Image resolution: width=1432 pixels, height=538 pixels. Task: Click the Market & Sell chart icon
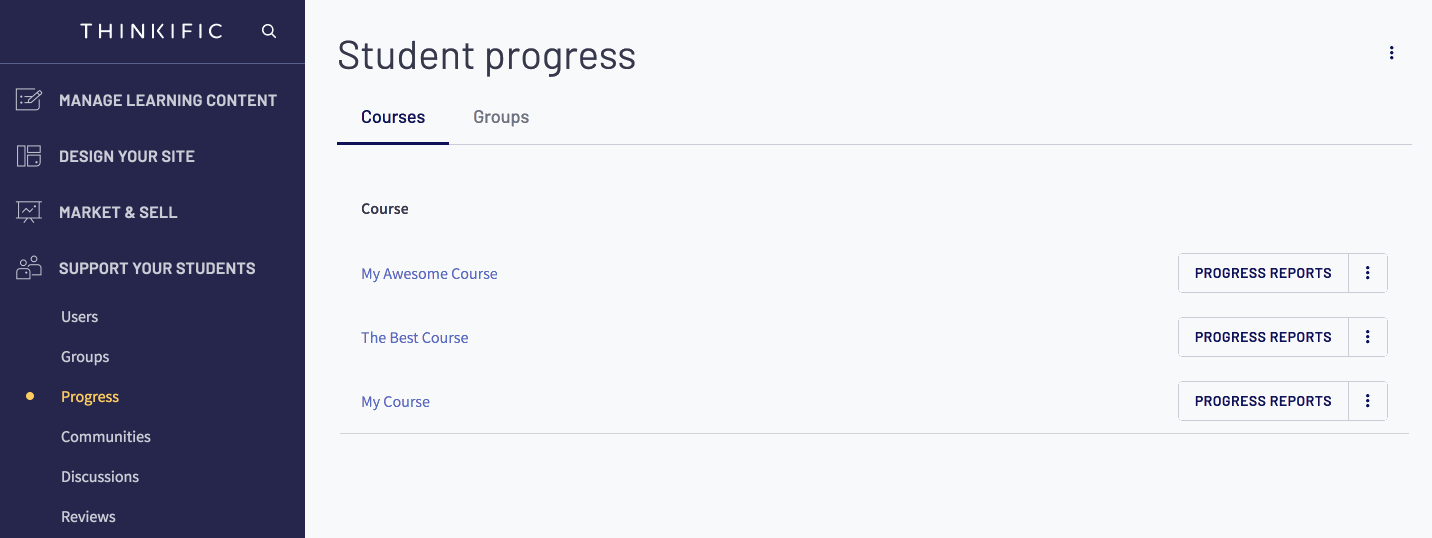click(x=29, y=212)
